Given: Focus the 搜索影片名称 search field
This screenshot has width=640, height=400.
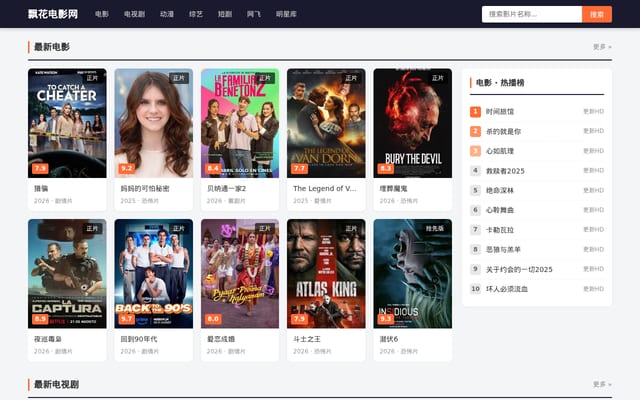Looking at the screenshot, I should (531, 14).
